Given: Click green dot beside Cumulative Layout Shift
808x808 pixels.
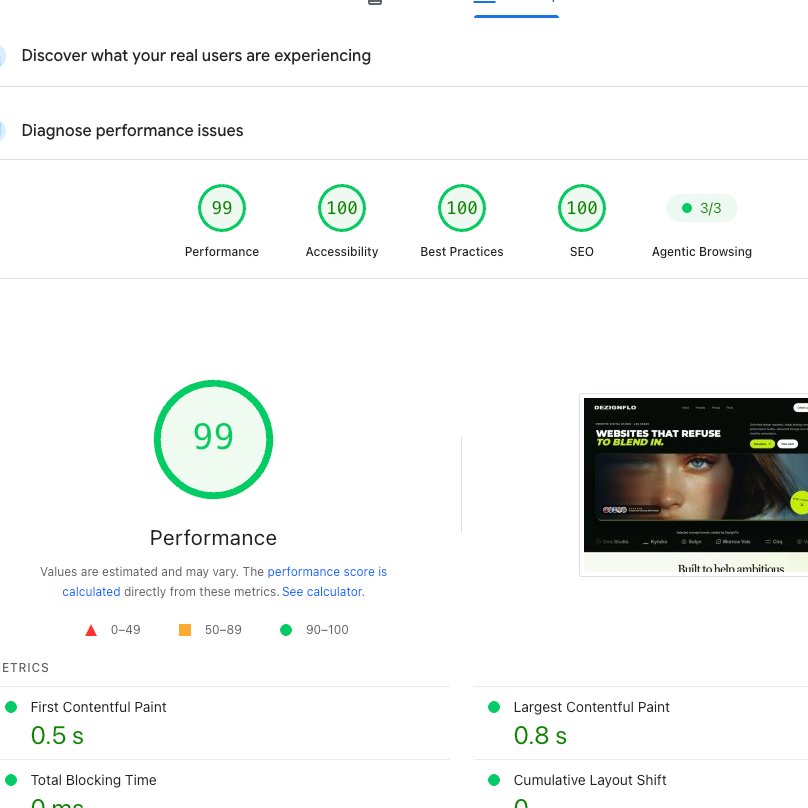Looking at the screenshot, I should pos(494,780).
